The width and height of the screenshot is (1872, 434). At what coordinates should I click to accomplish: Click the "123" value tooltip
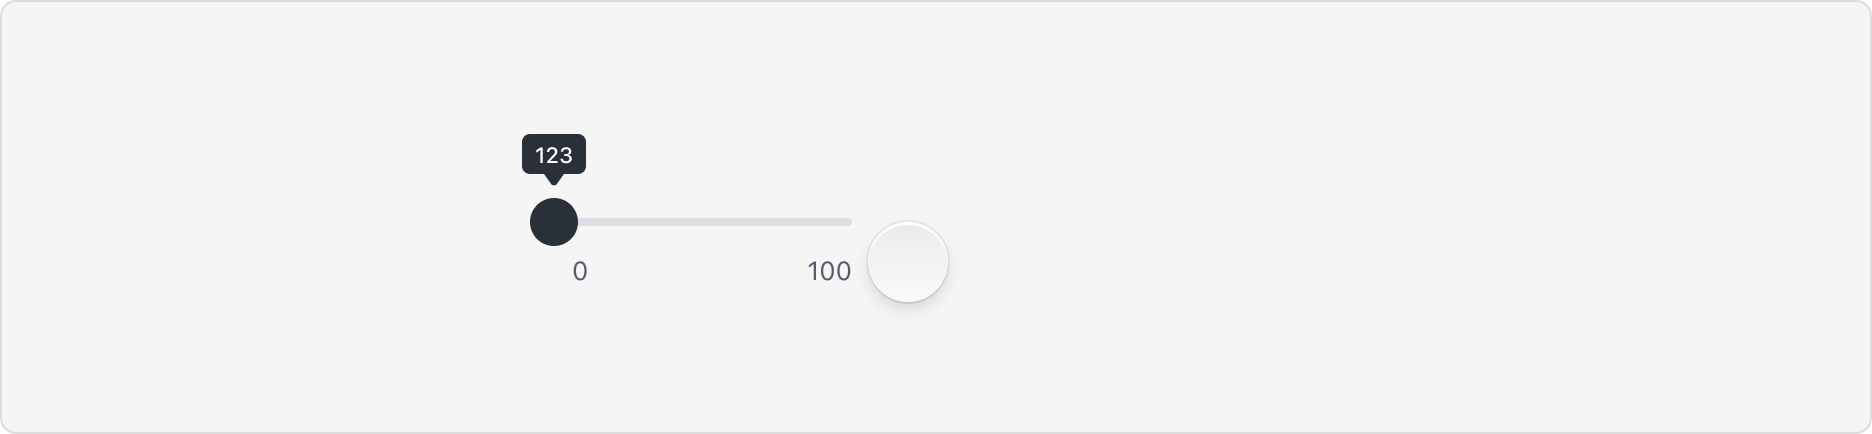(553, 155)
